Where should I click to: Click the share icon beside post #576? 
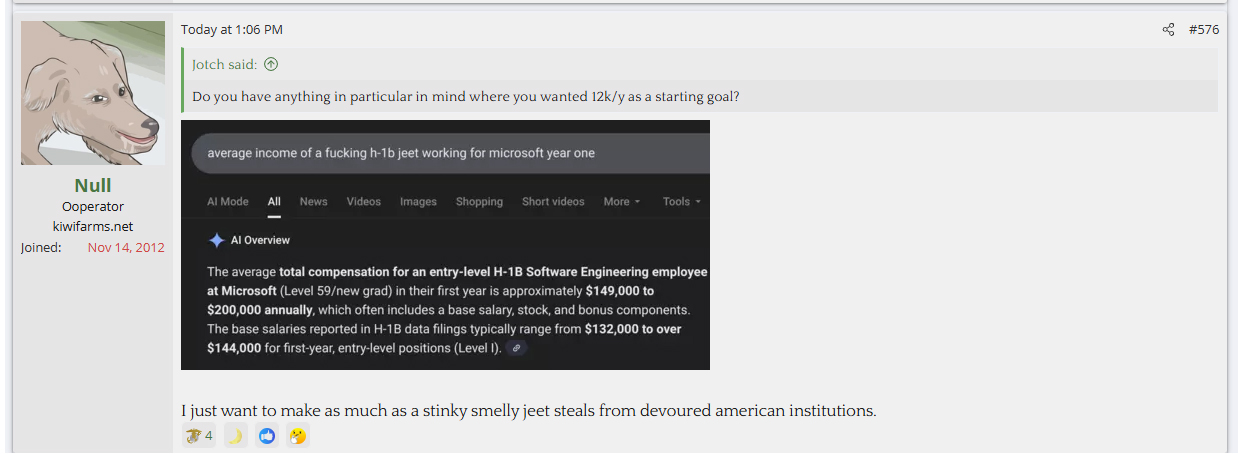[x=1168, y=30]
